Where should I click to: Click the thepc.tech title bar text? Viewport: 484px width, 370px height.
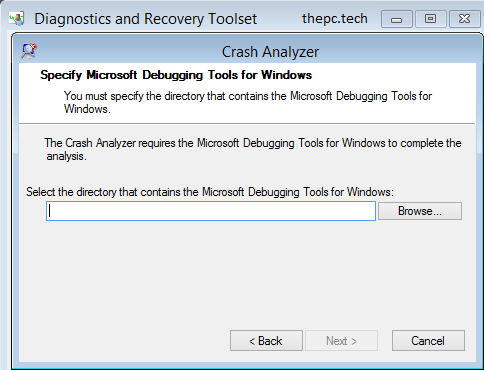(x=335, y=19)
